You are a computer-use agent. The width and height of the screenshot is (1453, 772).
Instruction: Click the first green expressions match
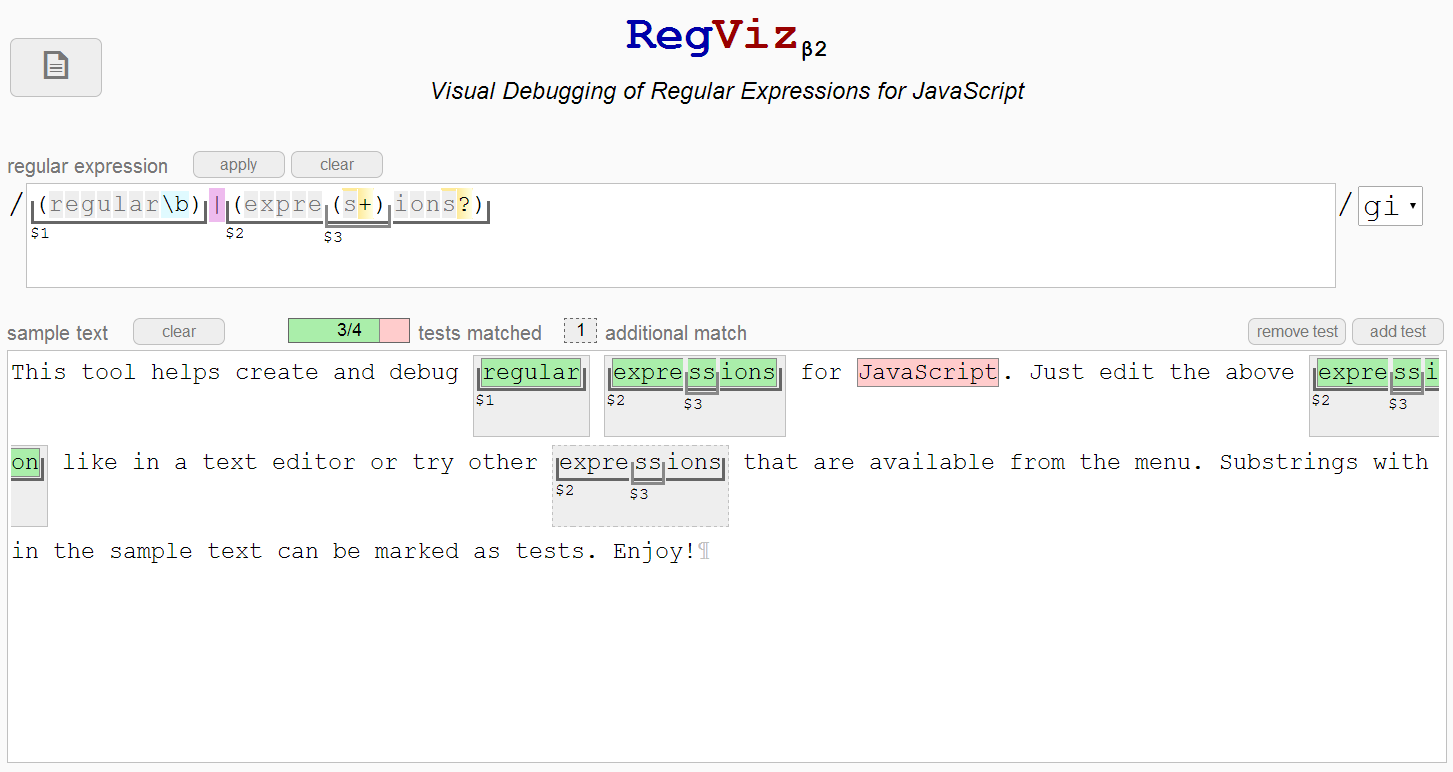[x=694, y=373]
